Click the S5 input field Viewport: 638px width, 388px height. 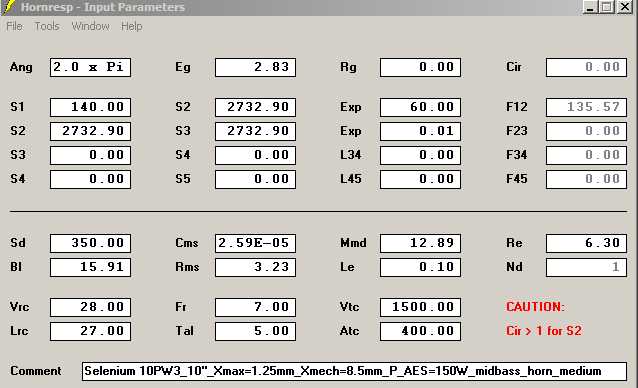[255, 179]
